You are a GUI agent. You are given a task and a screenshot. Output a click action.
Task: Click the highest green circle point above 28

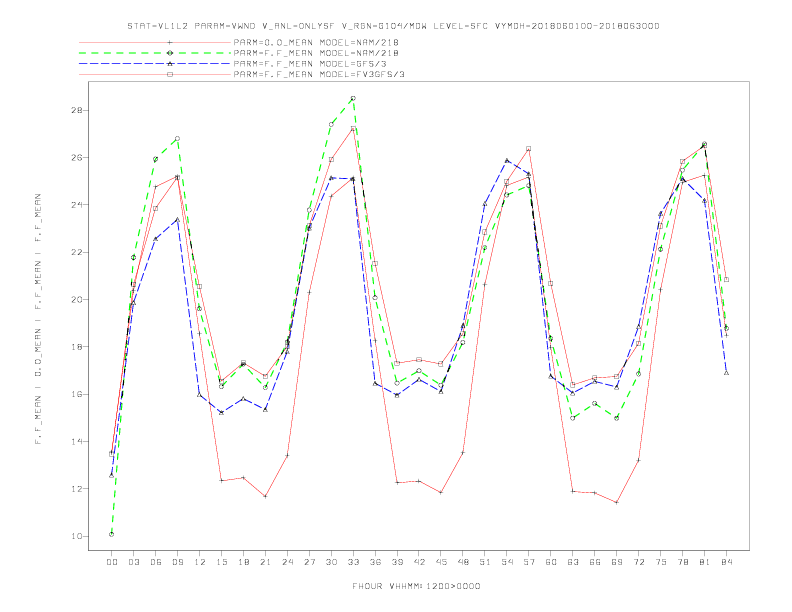(x=353, y=98)
